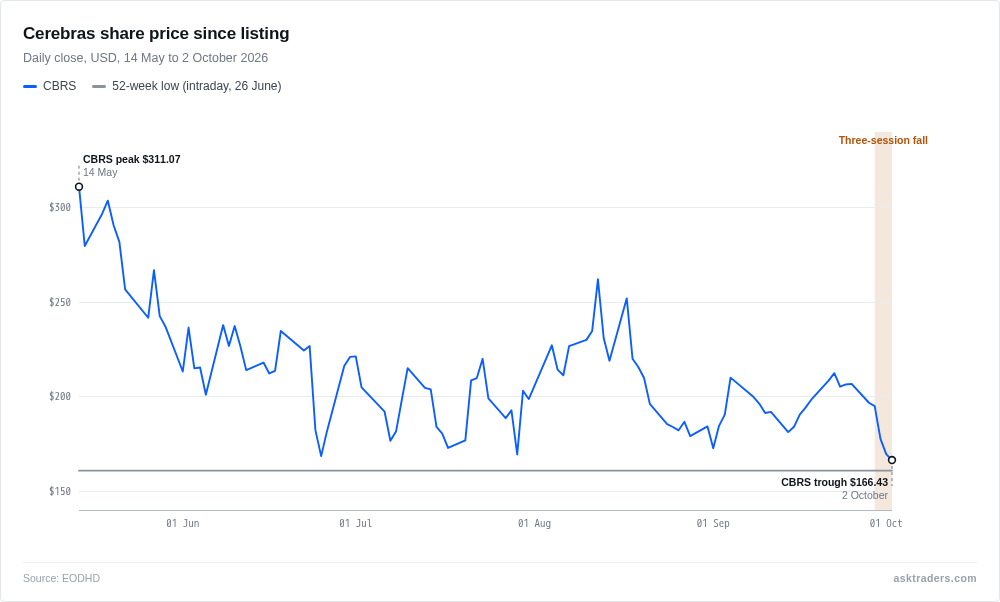The height and width of the screenshot is (602, 1000).
Task: Click the gray 52-week low legend swatch
Action: point(99,86)
